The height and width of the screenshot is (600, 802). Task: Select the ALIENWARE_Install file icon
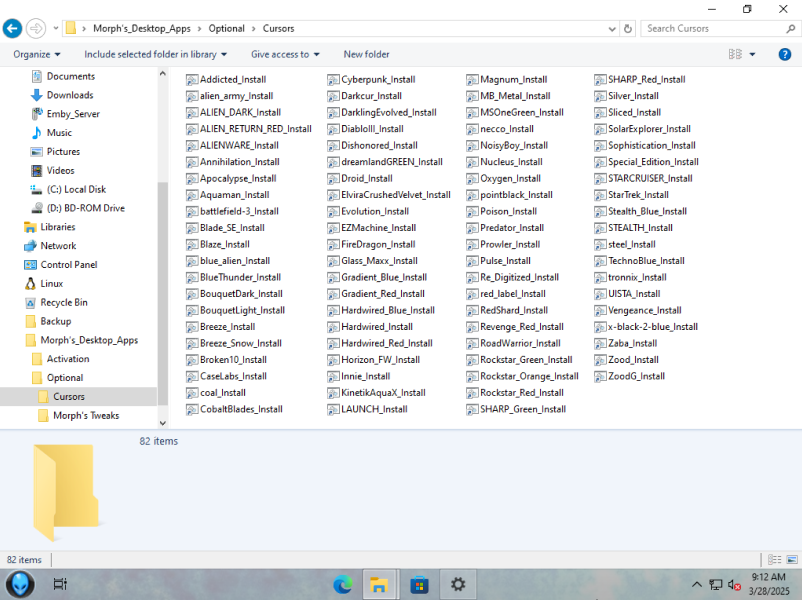tap(192, 146)
